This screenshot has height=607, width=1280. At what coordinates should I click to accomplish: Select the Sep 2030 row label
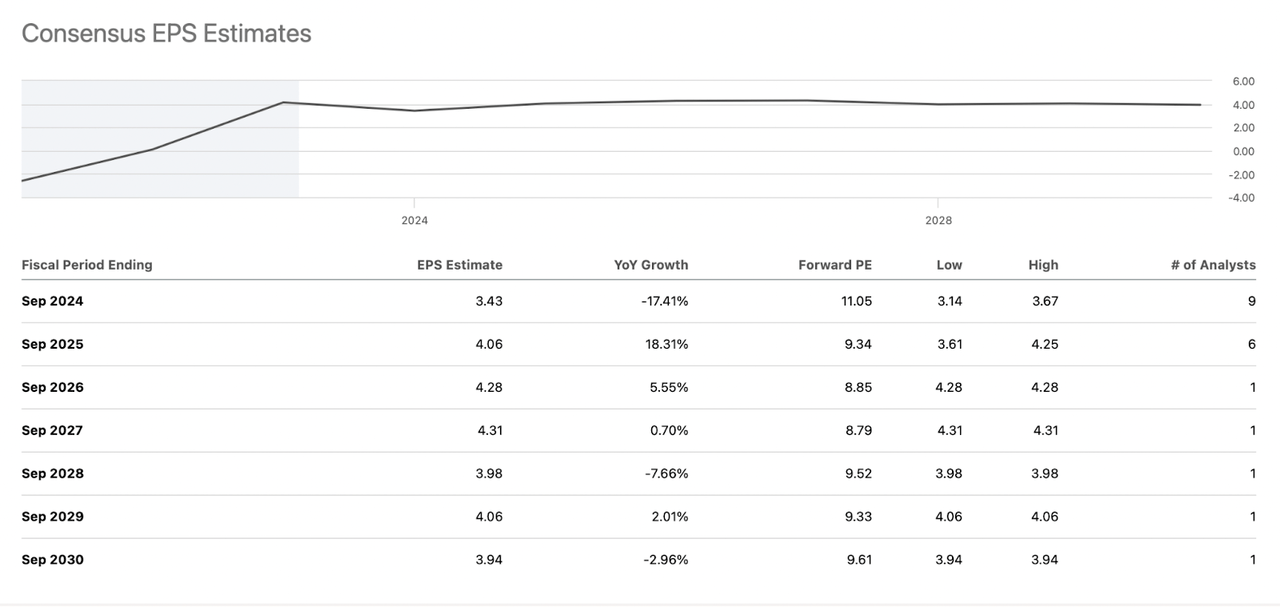pos(52,559)
